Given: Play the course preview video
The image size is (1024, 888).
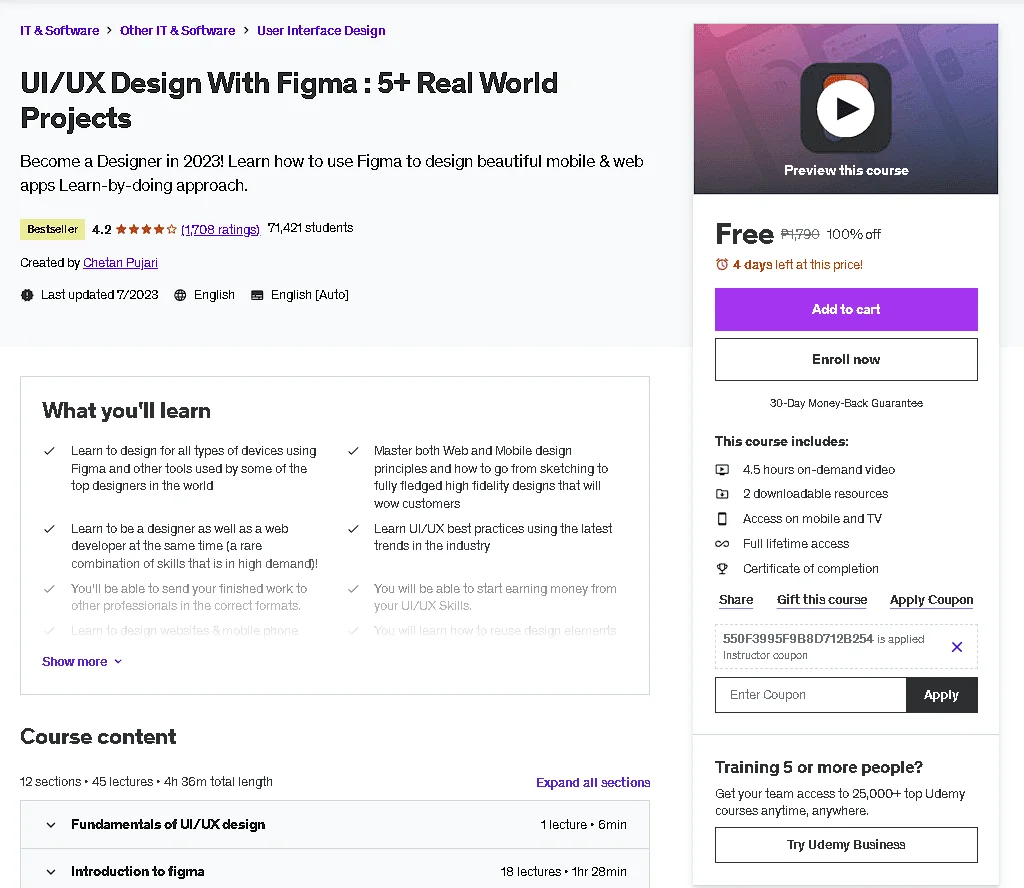Looking at the screenshot, I should coord(846,109).
